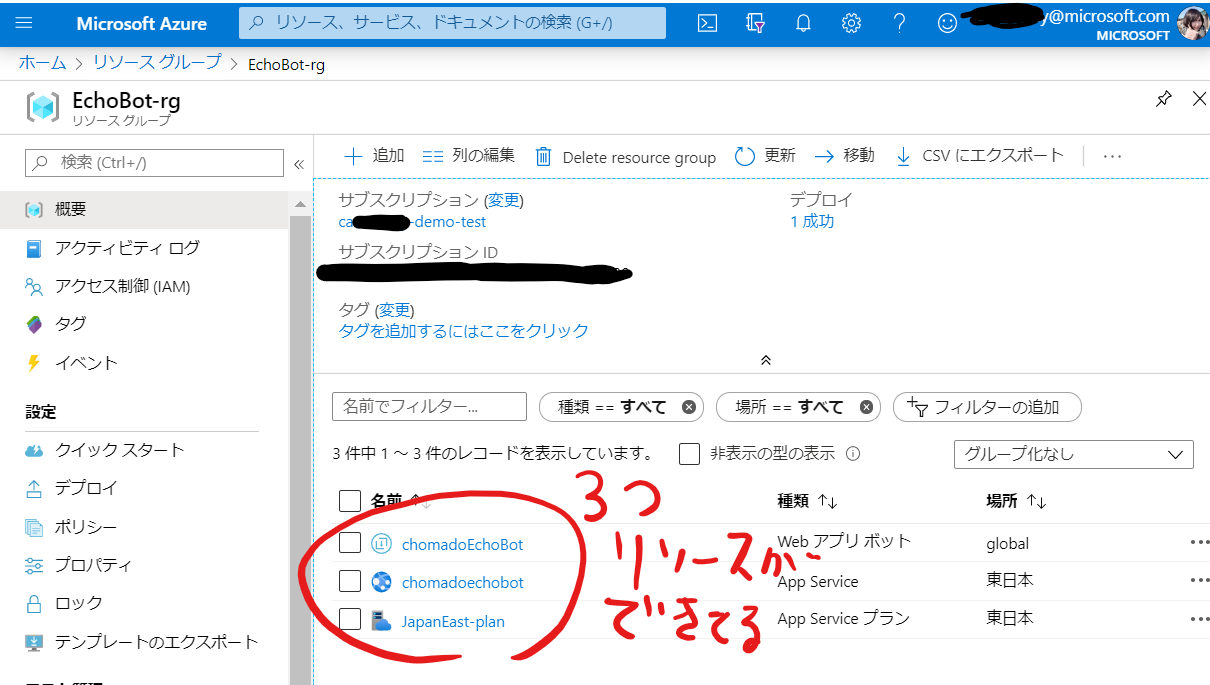1210x685 pixels.
Task: Click the JapanEast-plan plan icon
Action: [x=381, y=621]
